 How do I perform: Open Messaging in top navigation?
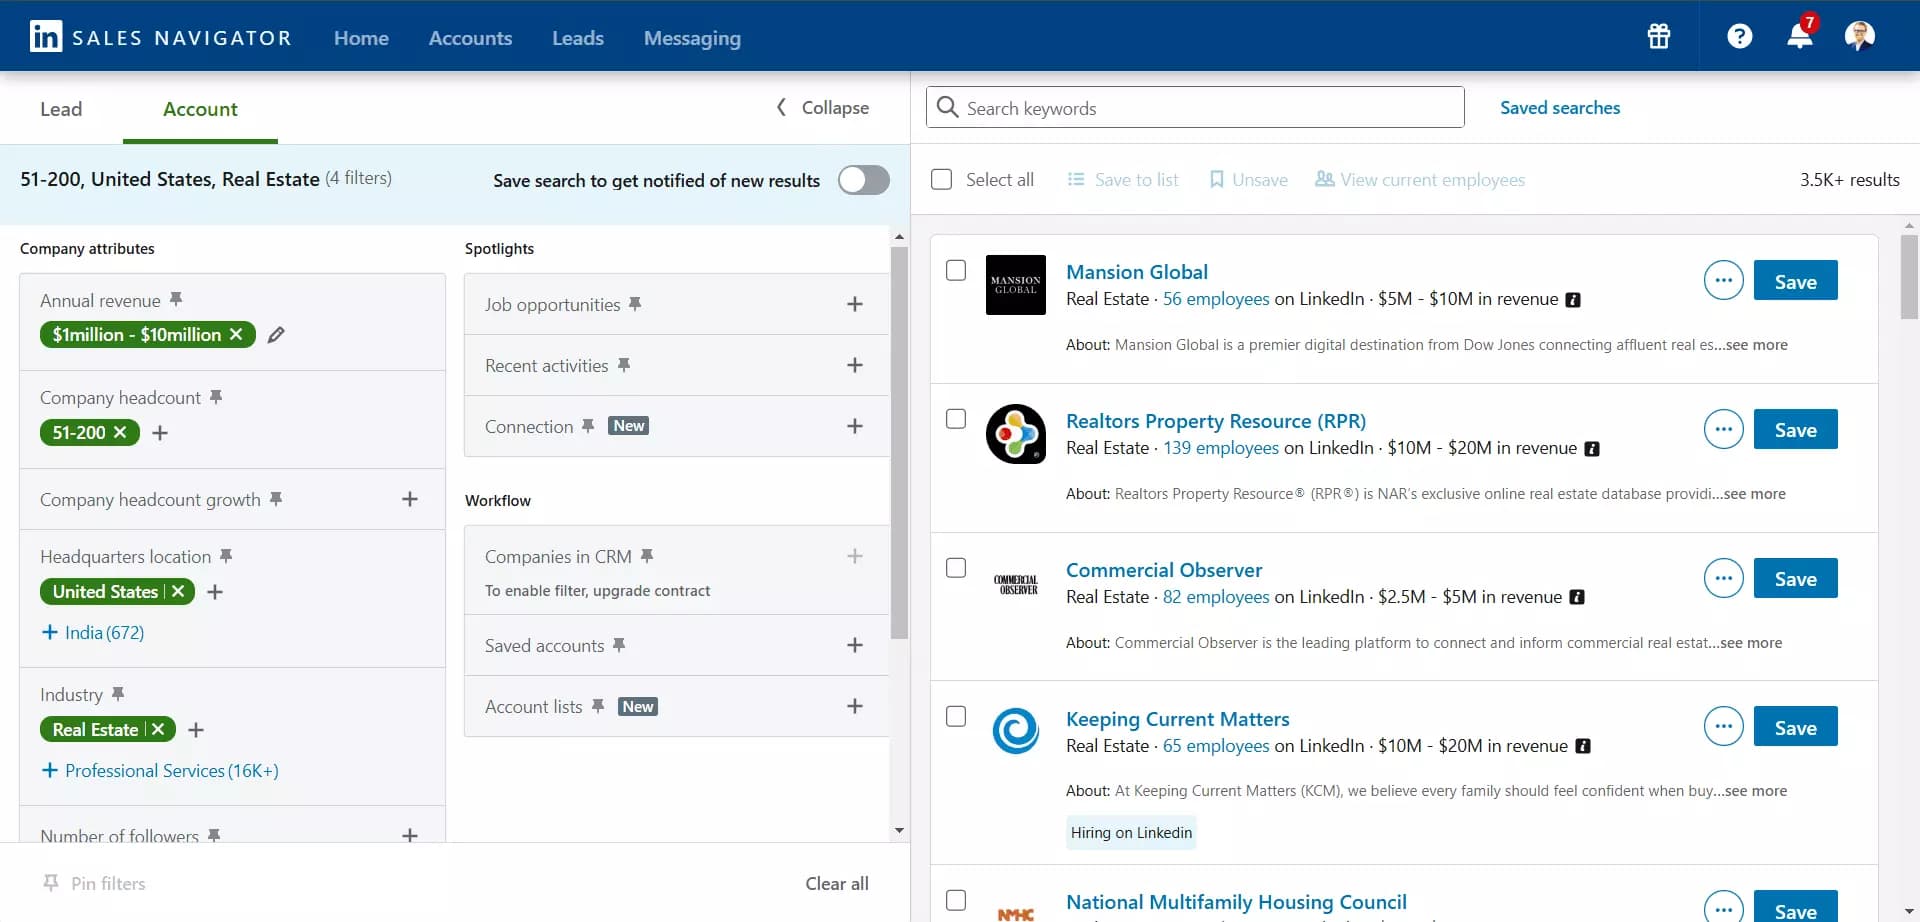click(692, 38)
